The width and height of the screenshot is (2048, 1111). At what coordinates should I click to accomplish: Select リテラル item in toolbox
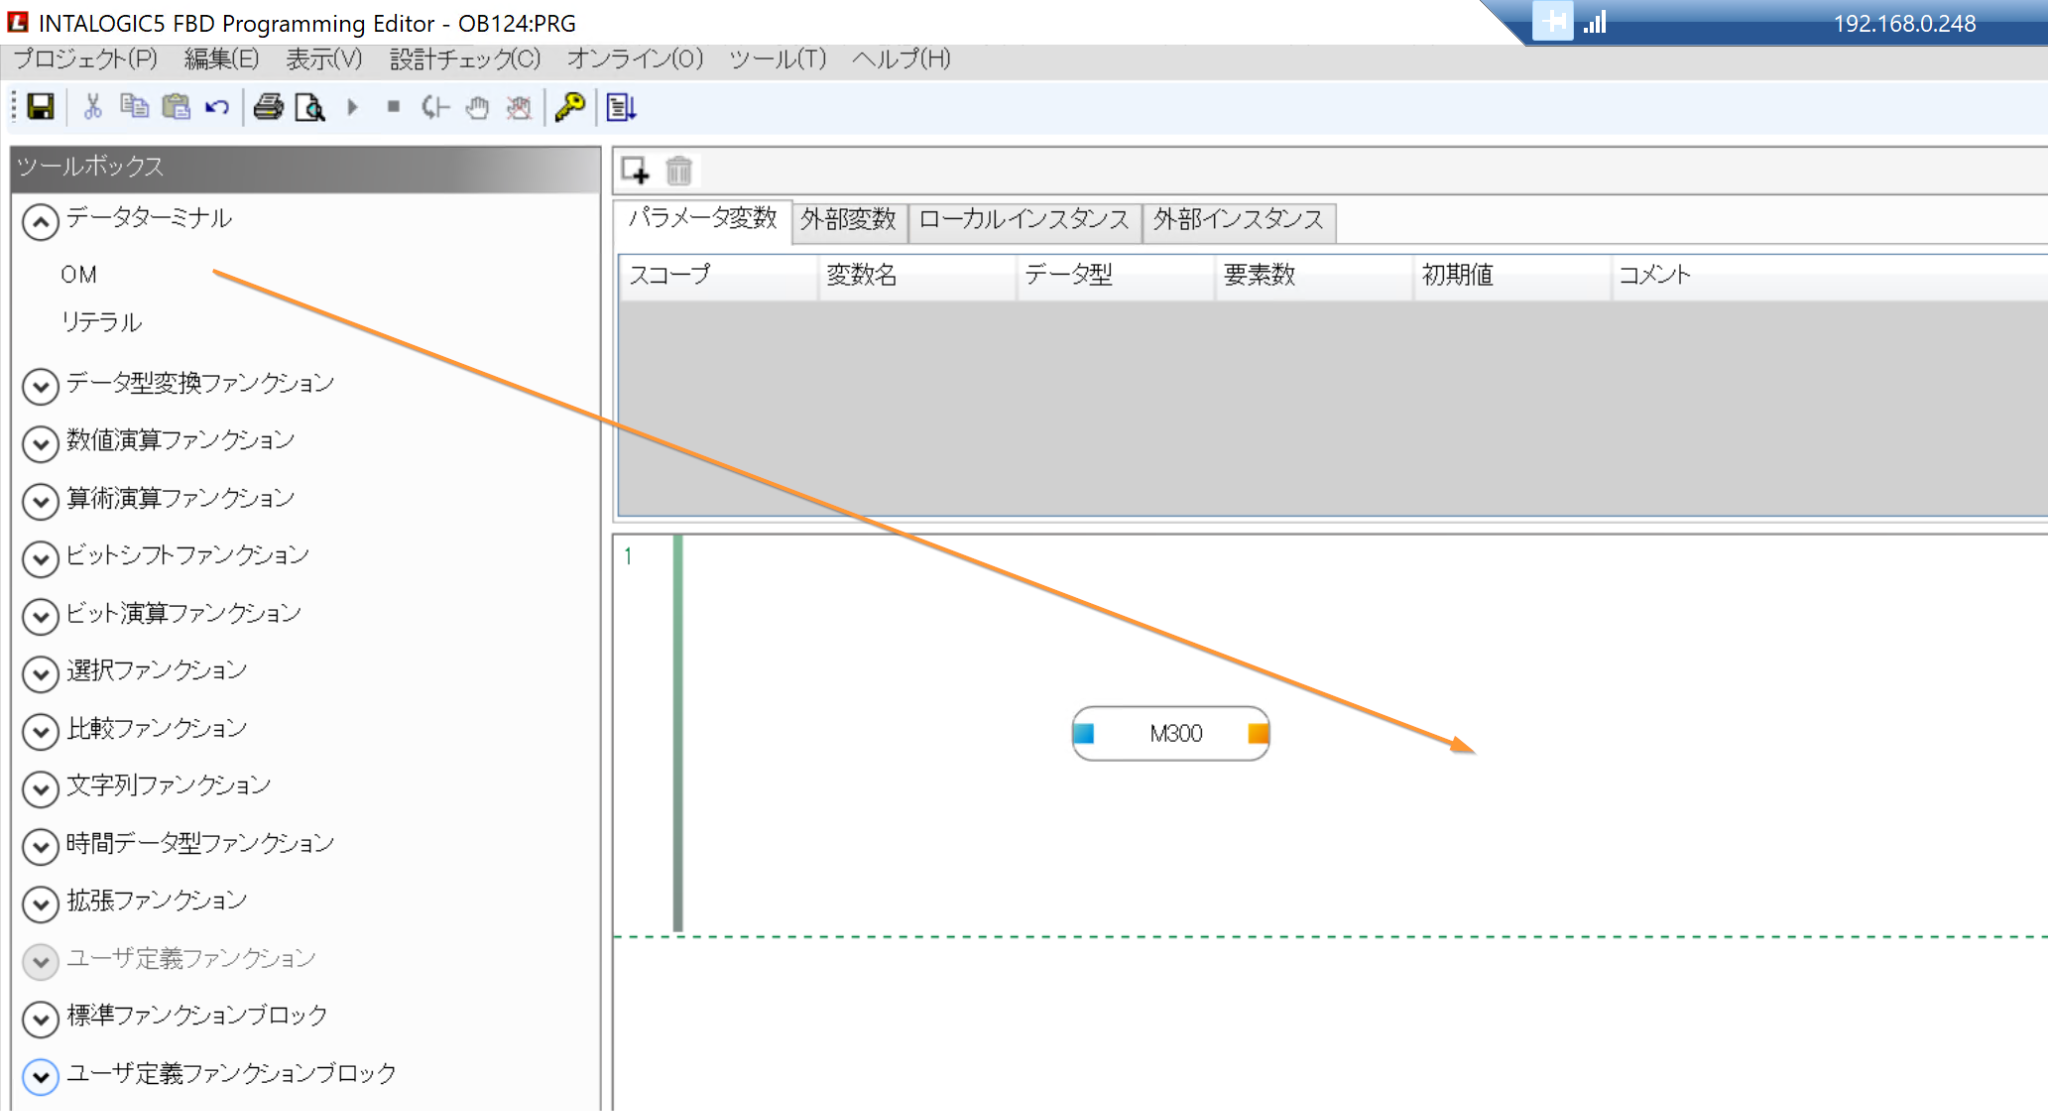pos(101,322)
